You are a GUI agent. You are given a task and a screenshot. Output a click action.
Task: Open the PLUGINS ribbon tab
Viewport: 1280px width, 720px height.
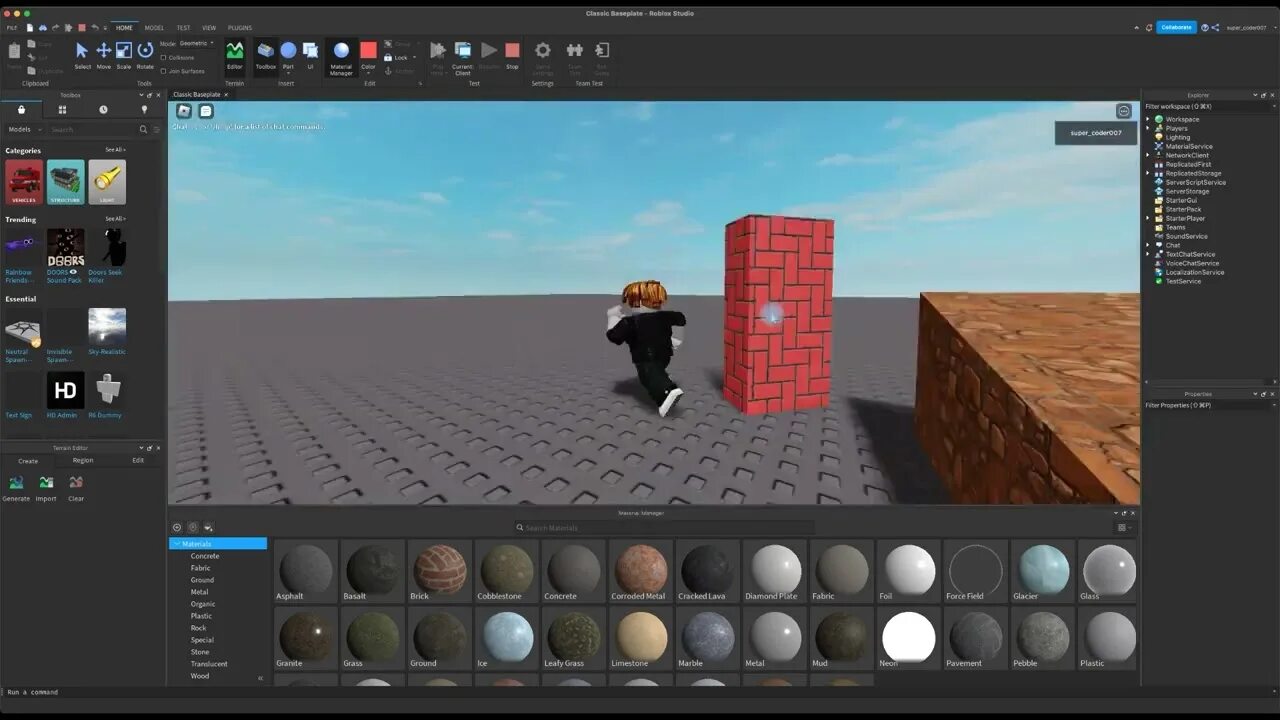tap(240, 28)
